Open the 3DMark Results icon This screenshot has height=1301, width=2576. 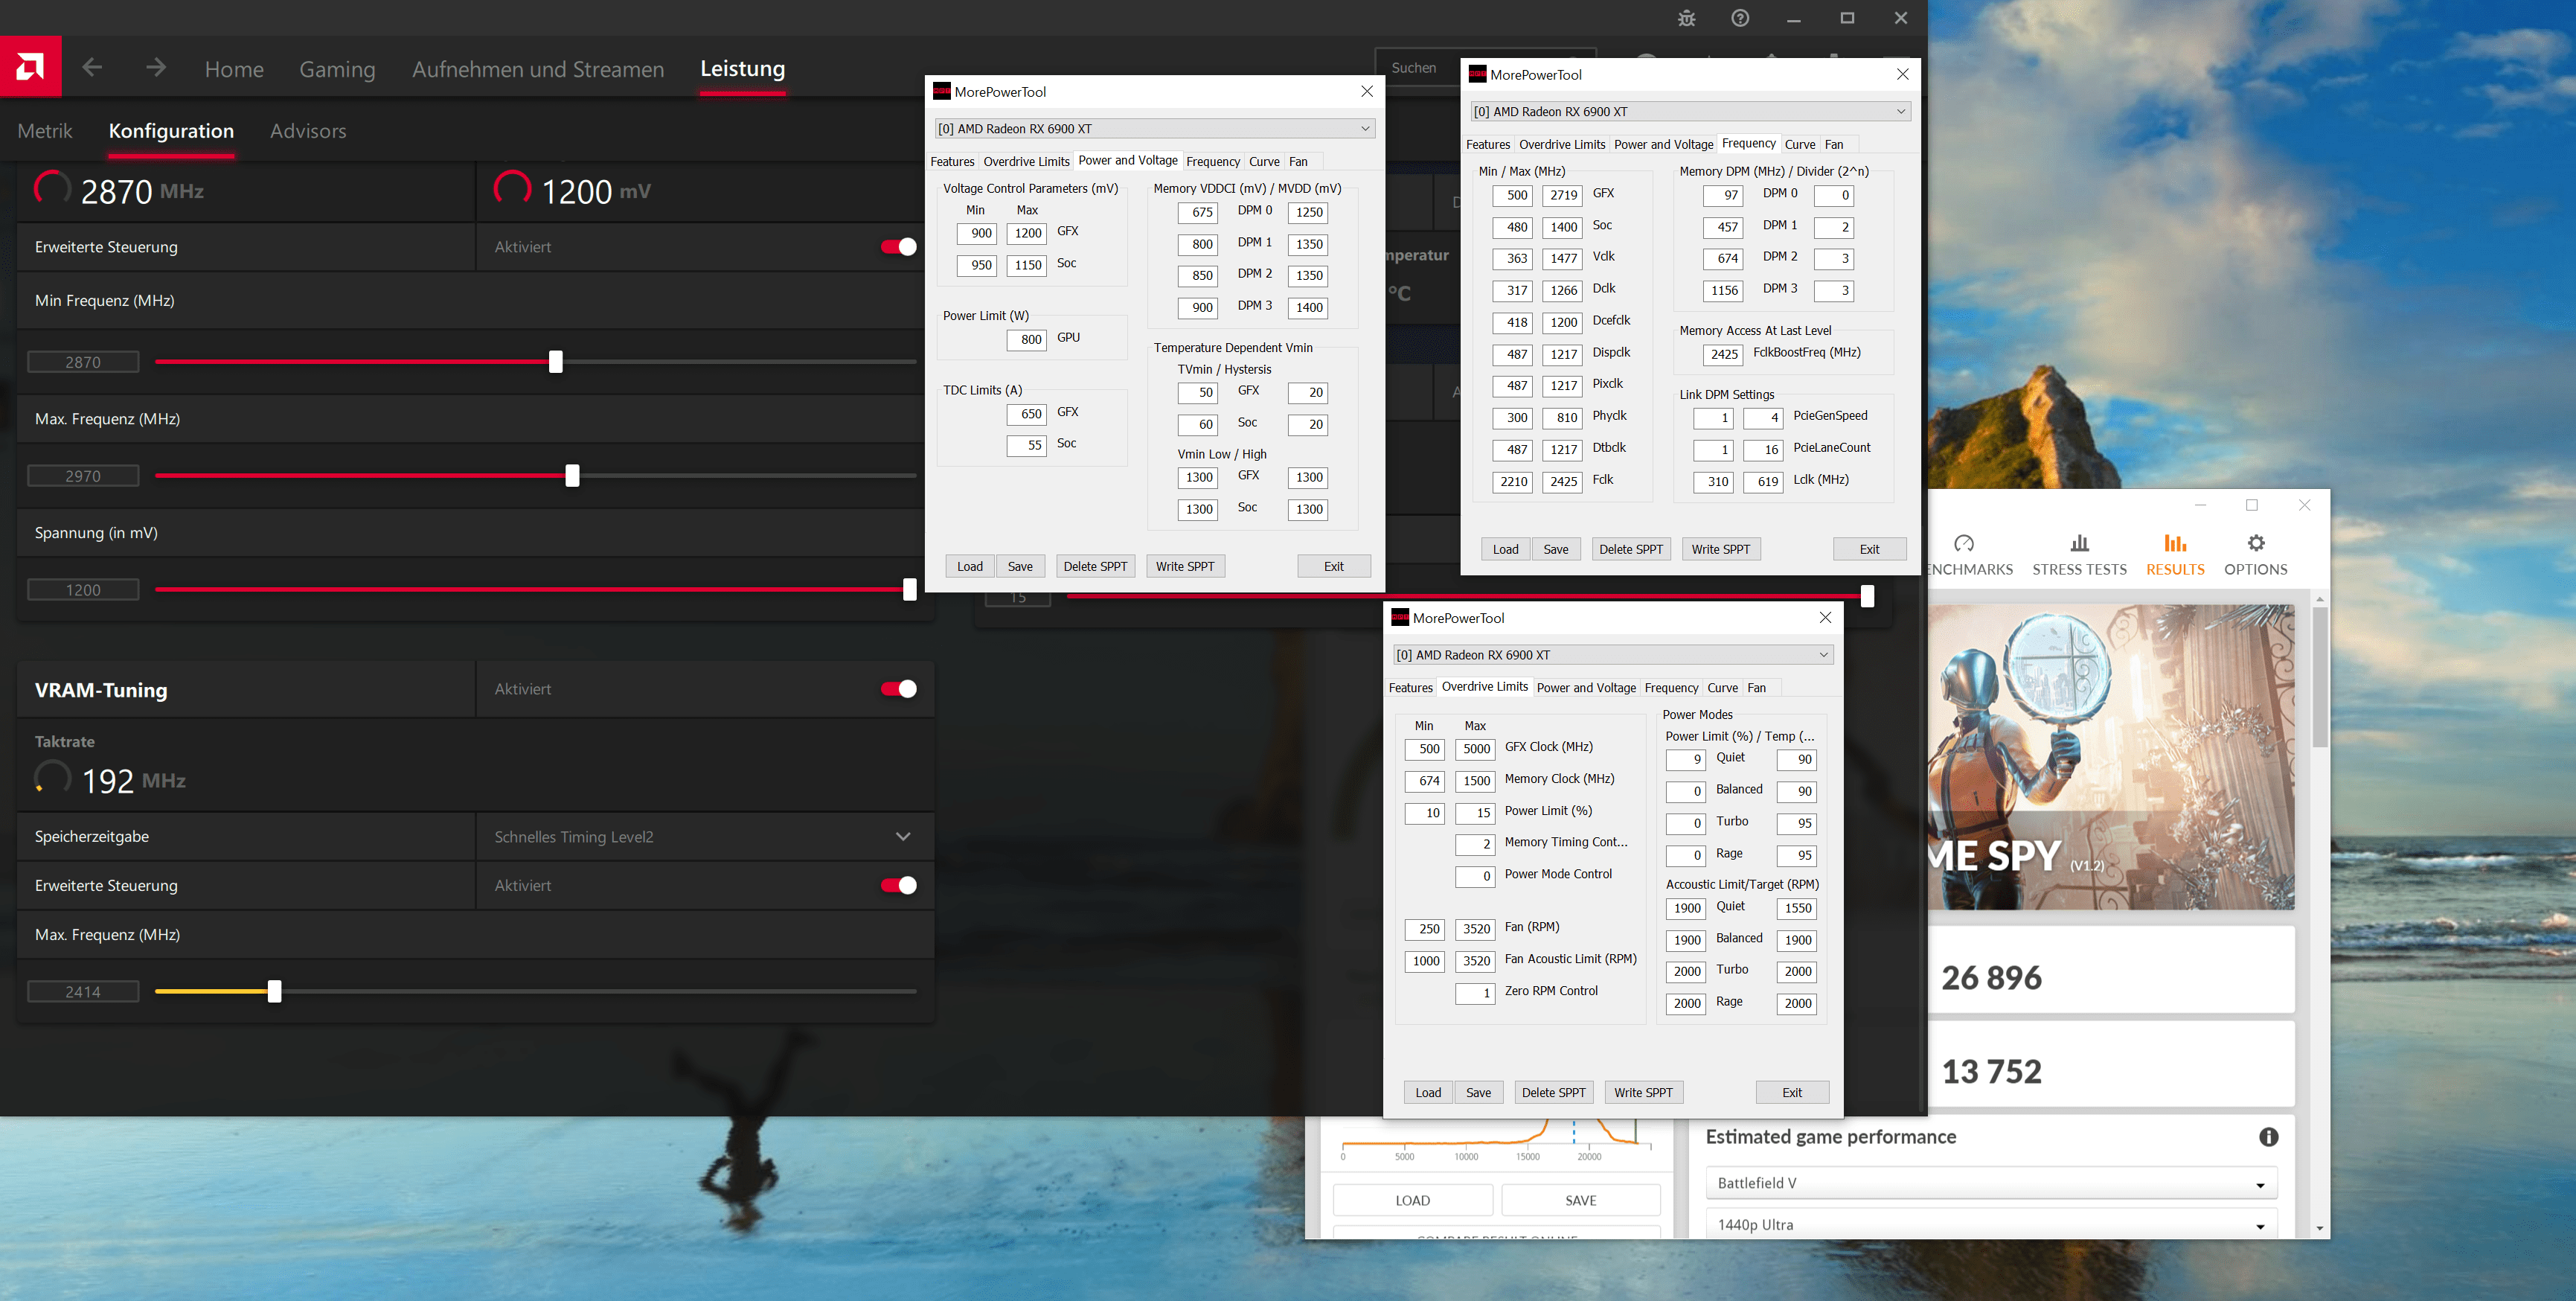(2175, 543)
